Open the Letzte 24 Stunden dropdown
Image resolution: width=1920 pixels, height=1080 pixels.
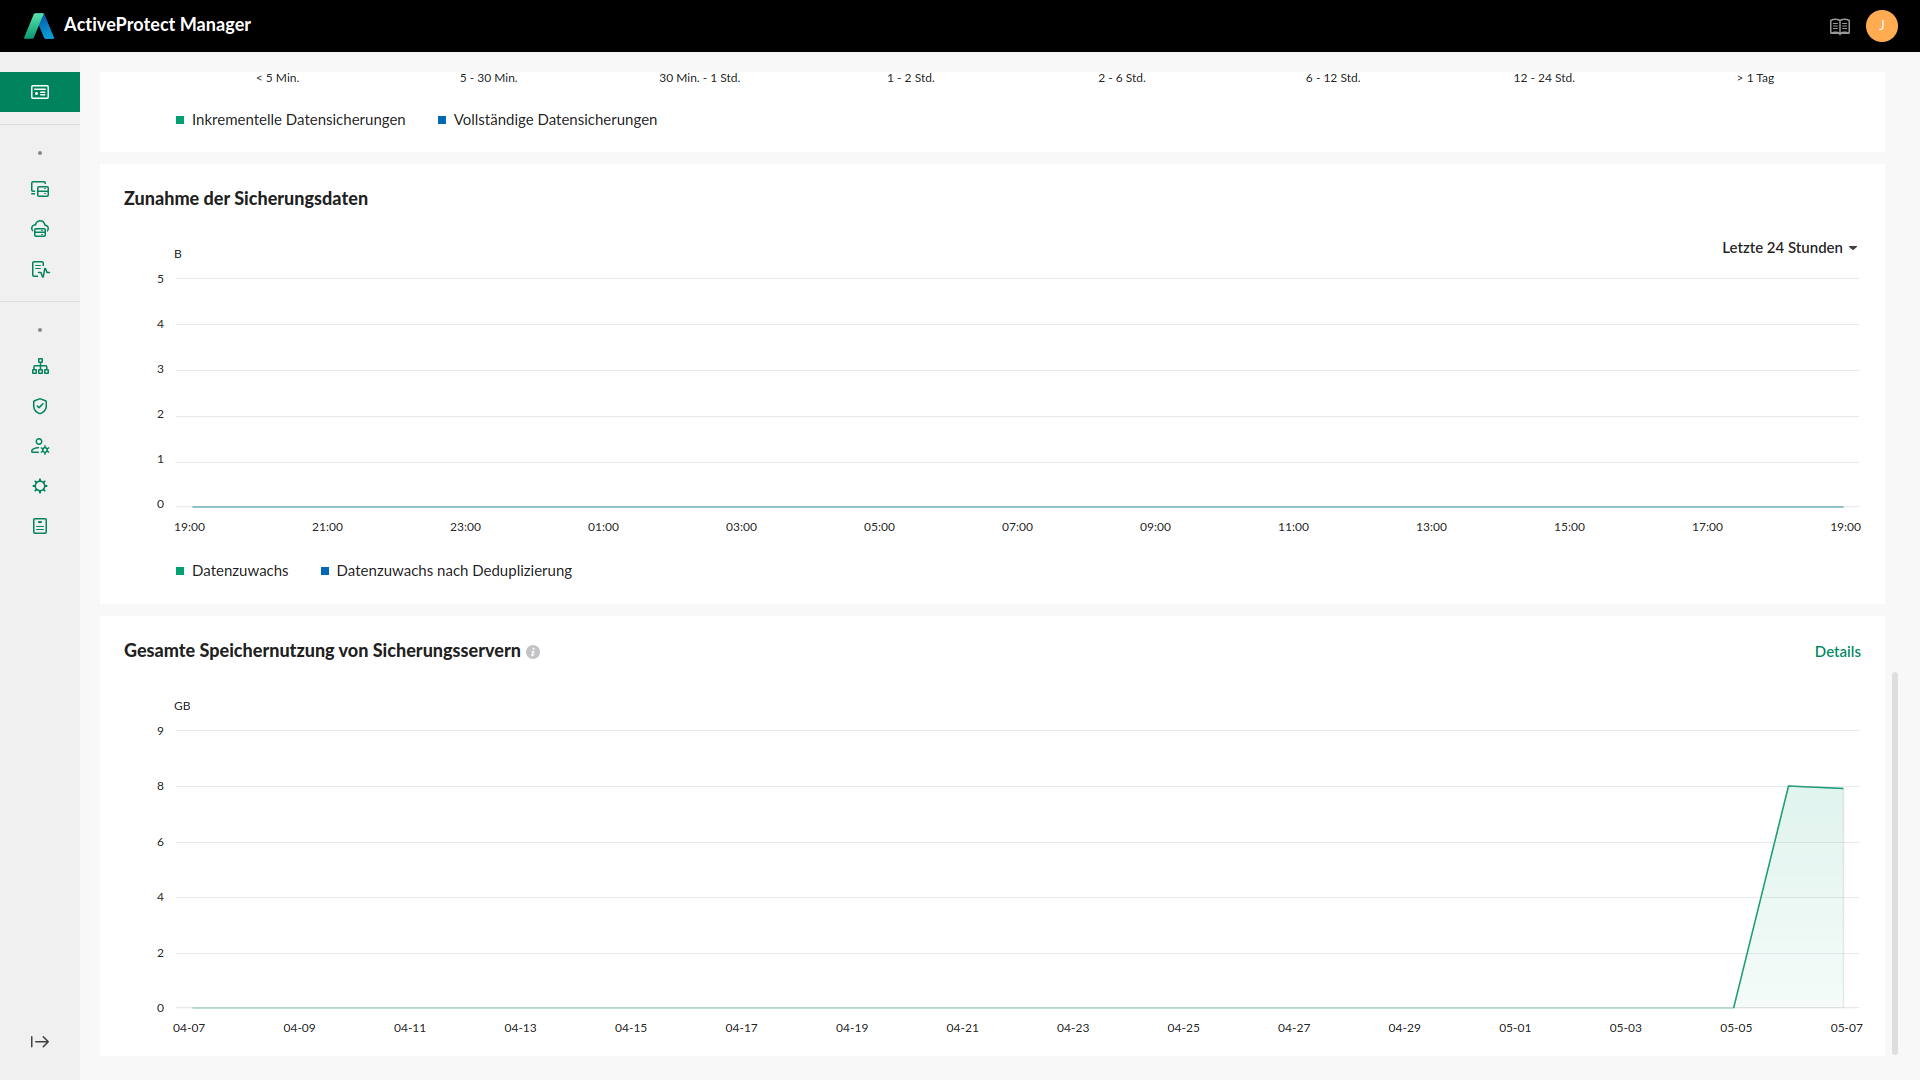[x=1788, y=248]
